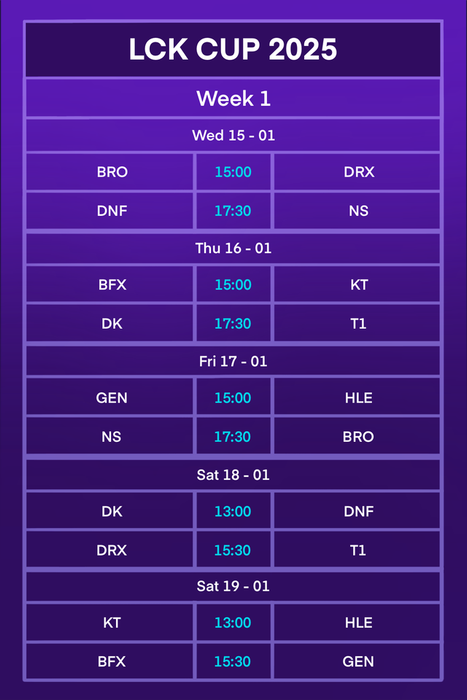Click the BRO team in Wednesday's first match

click(x=110, y=172)
